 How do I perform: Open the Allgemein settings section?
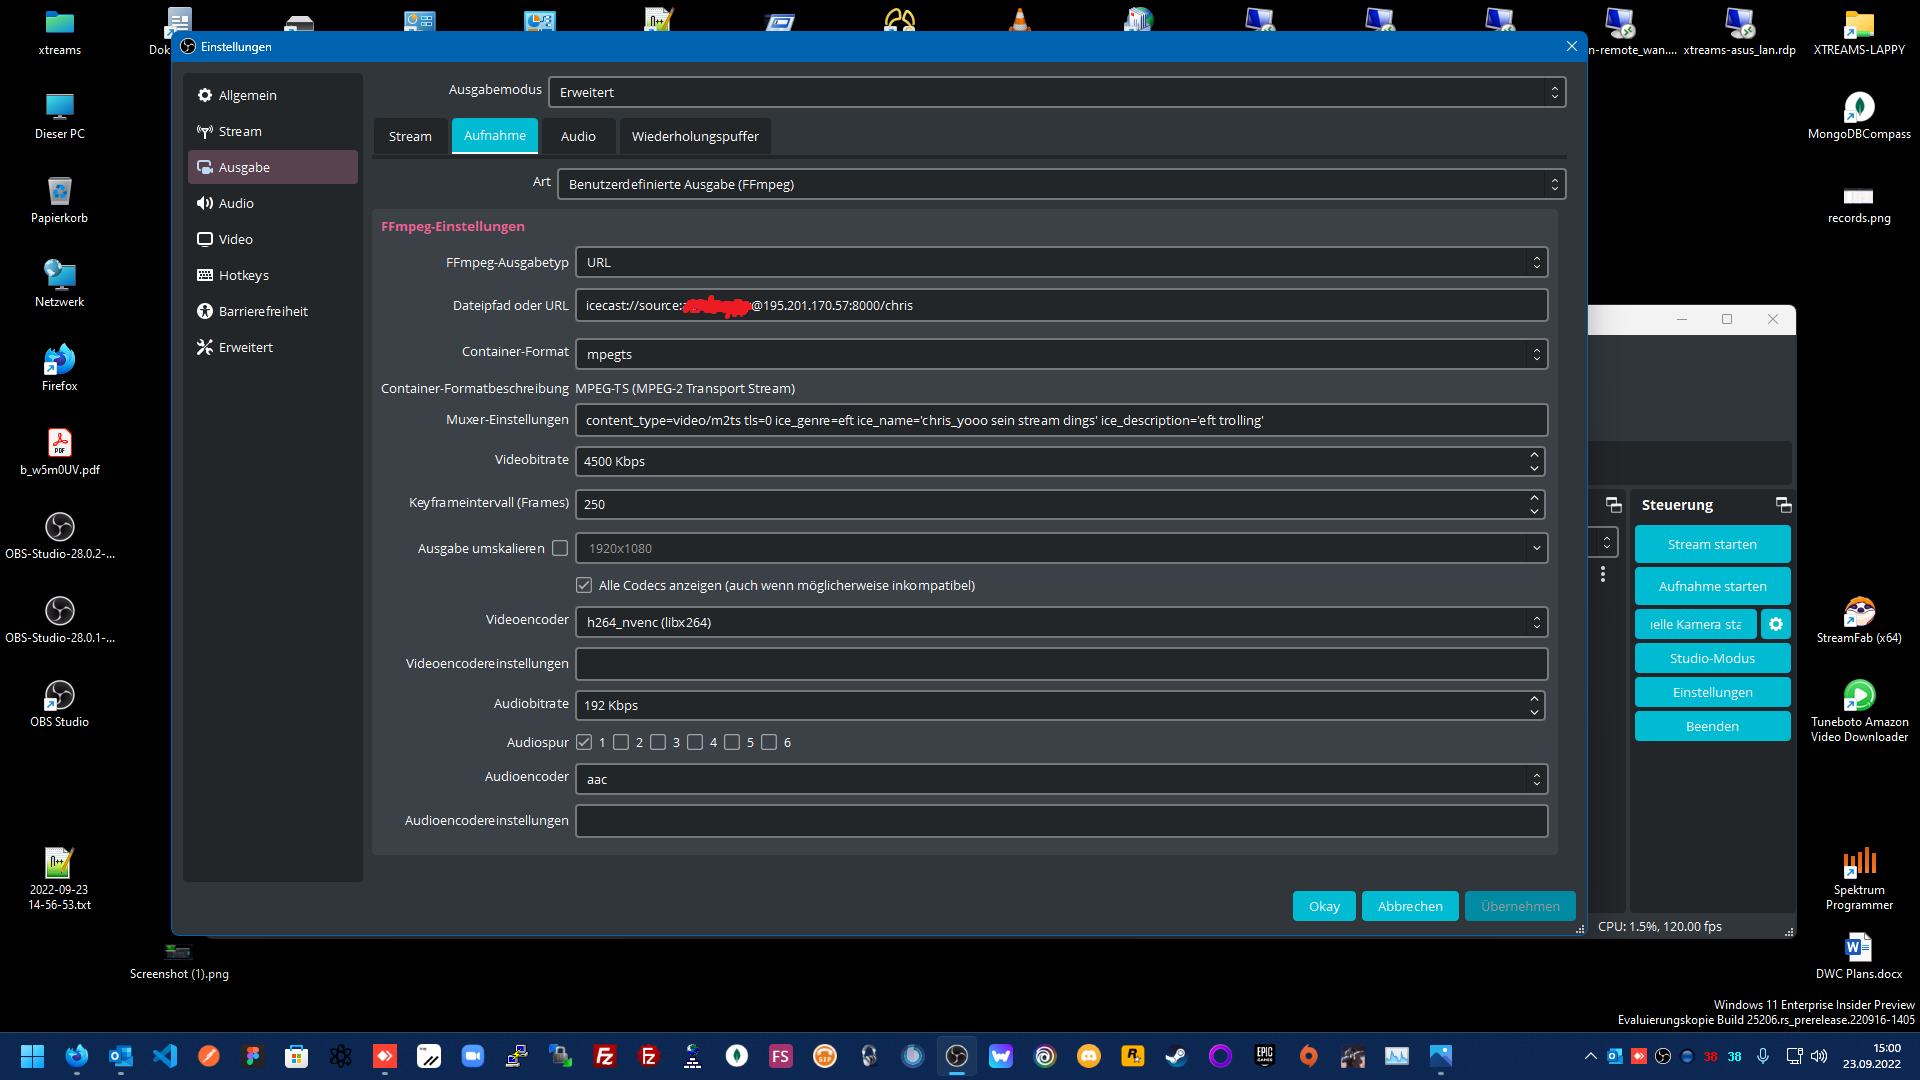tap(247, 95)
